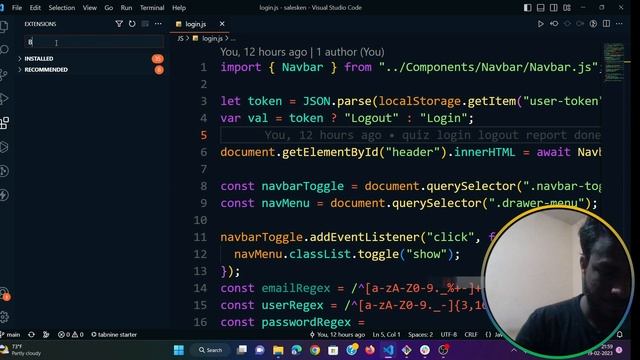This screenshot has width=640, height=360.
Task: Click CodeLens '1 author (You)' above code
Action: coord(350,52)
